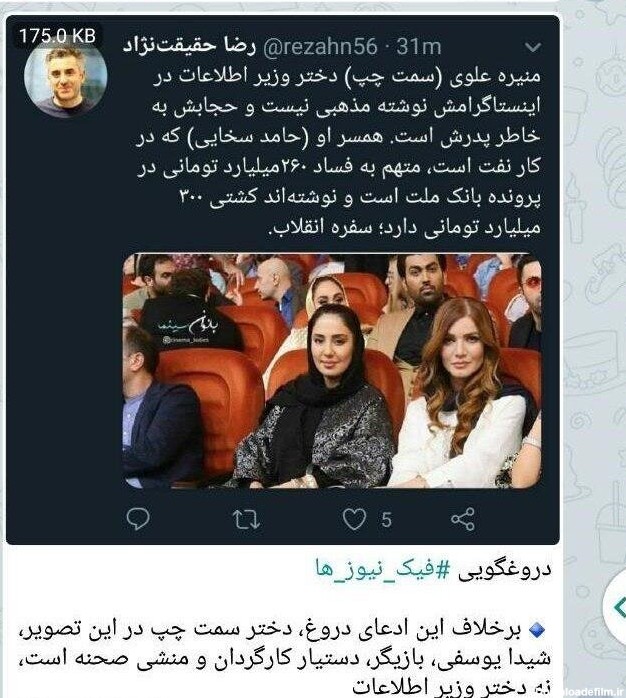Like the tweet with the heart icon
626x698 pixels.
pos(354,519)
